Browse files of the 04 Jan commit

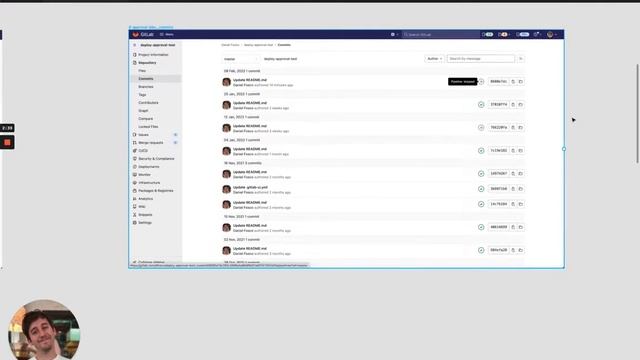[521, 151]
